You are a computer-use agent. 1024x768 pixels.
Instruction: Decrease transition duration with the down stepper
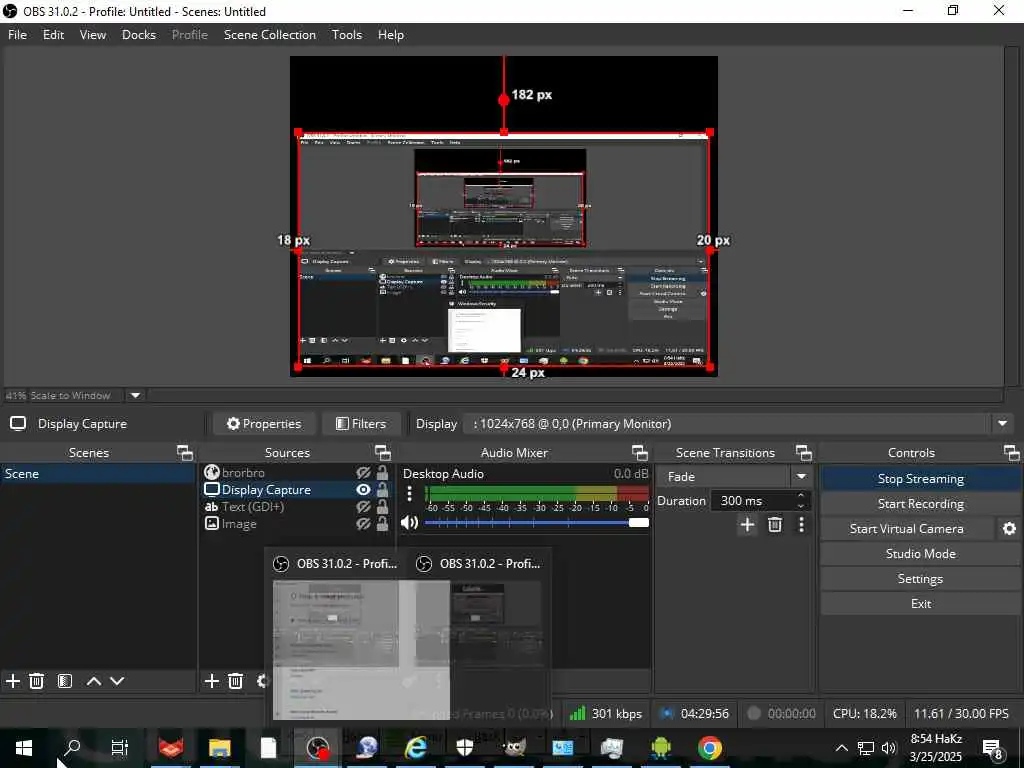pos(801,506)
